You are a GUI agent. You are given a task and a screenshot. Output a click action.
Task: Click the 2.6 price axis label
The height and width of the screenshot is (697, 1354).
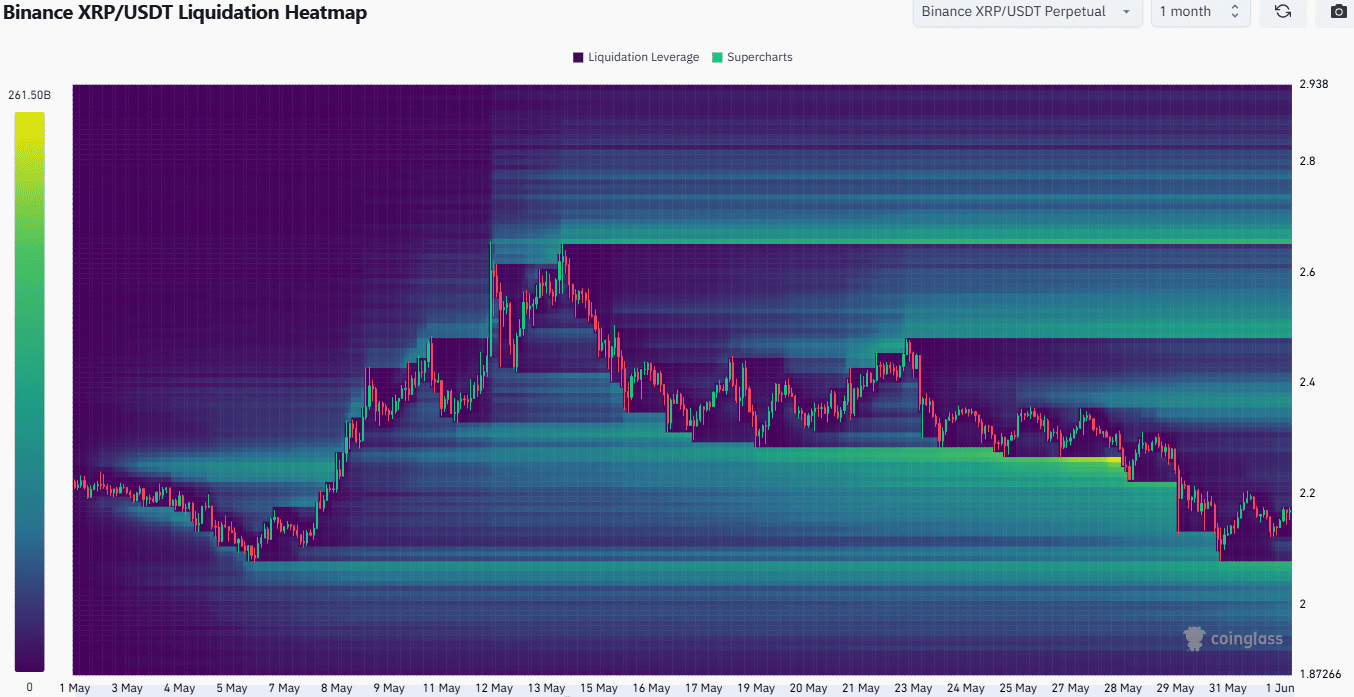1306,272
